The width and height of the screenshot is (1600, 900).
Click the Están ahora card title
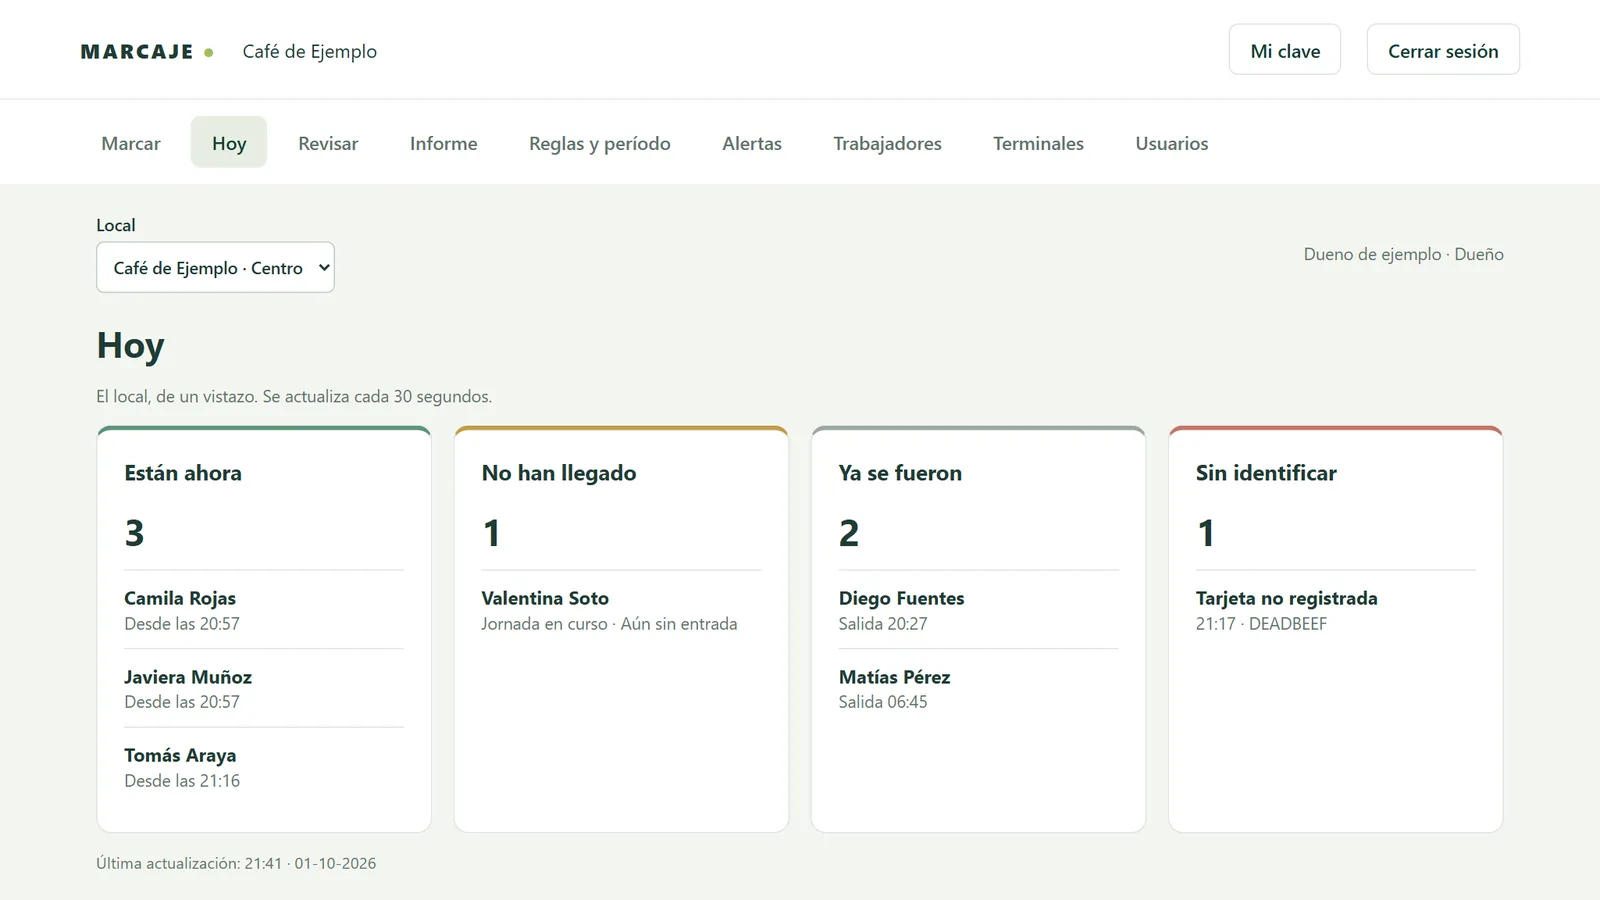183,473
